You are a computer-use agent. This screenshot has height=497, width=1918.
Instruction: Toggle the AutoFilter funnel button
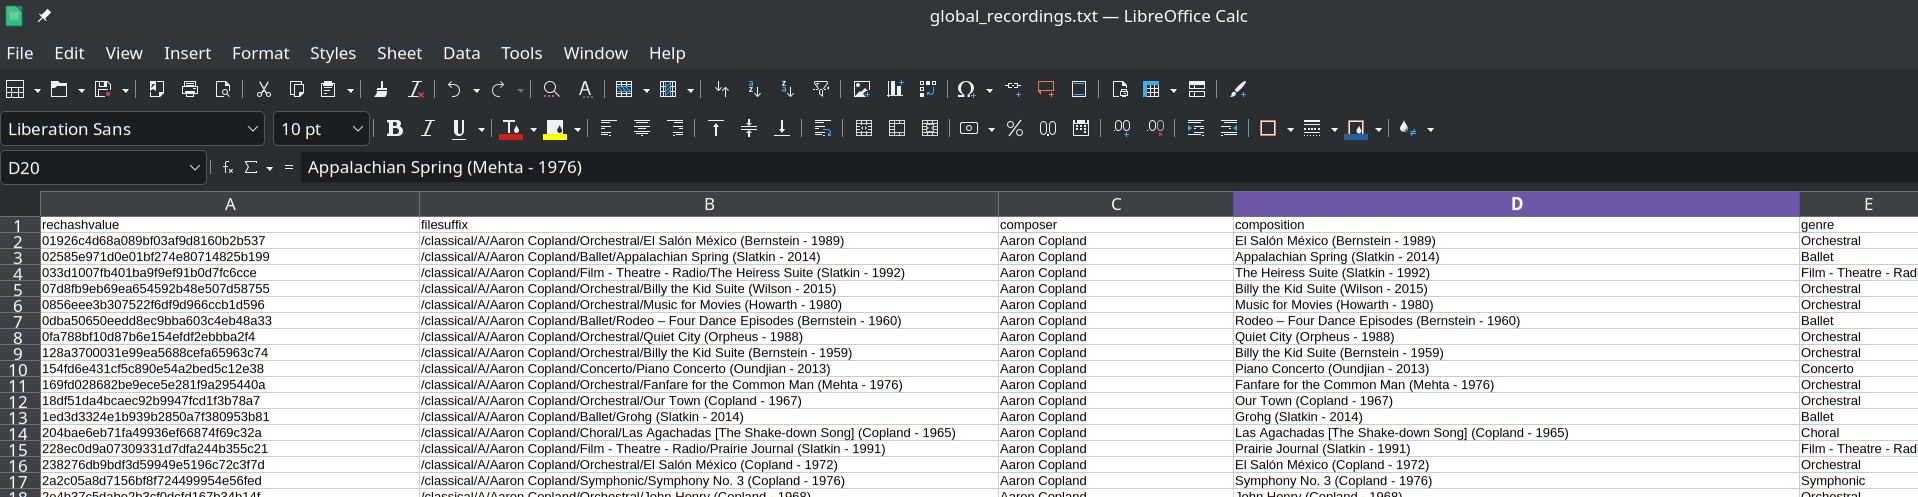821,90
